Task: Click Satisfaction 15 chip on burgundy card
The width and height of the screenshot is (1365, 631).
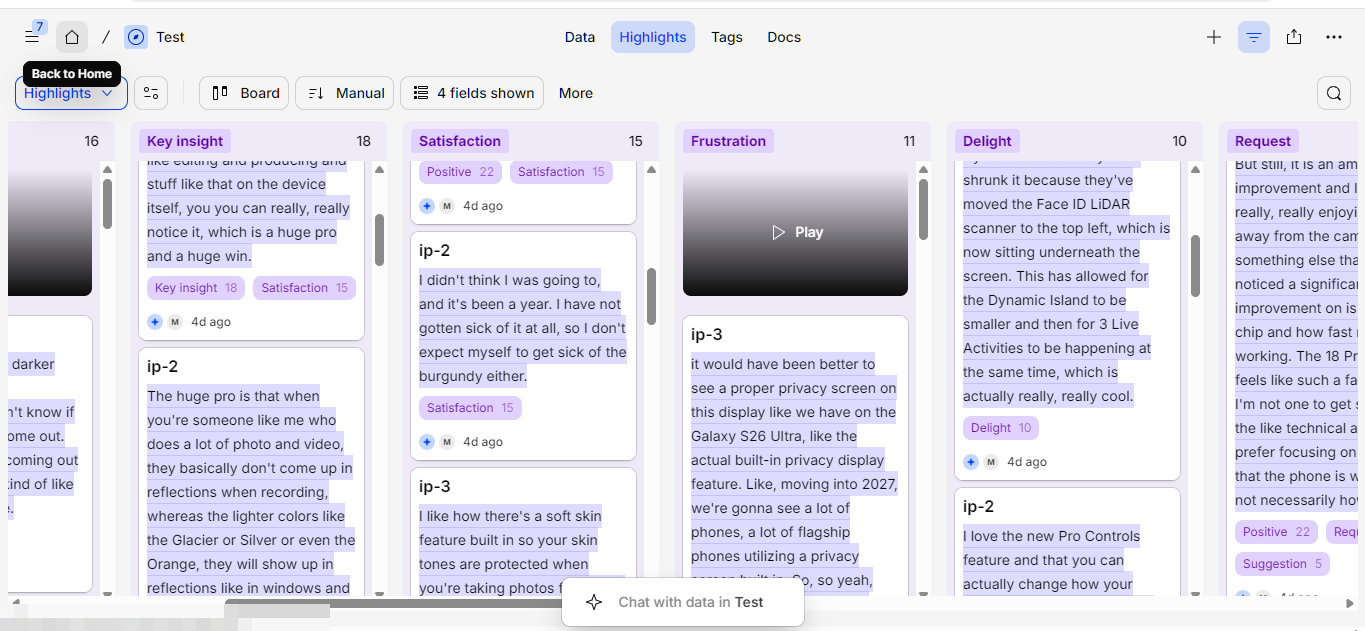Action: 470,408
